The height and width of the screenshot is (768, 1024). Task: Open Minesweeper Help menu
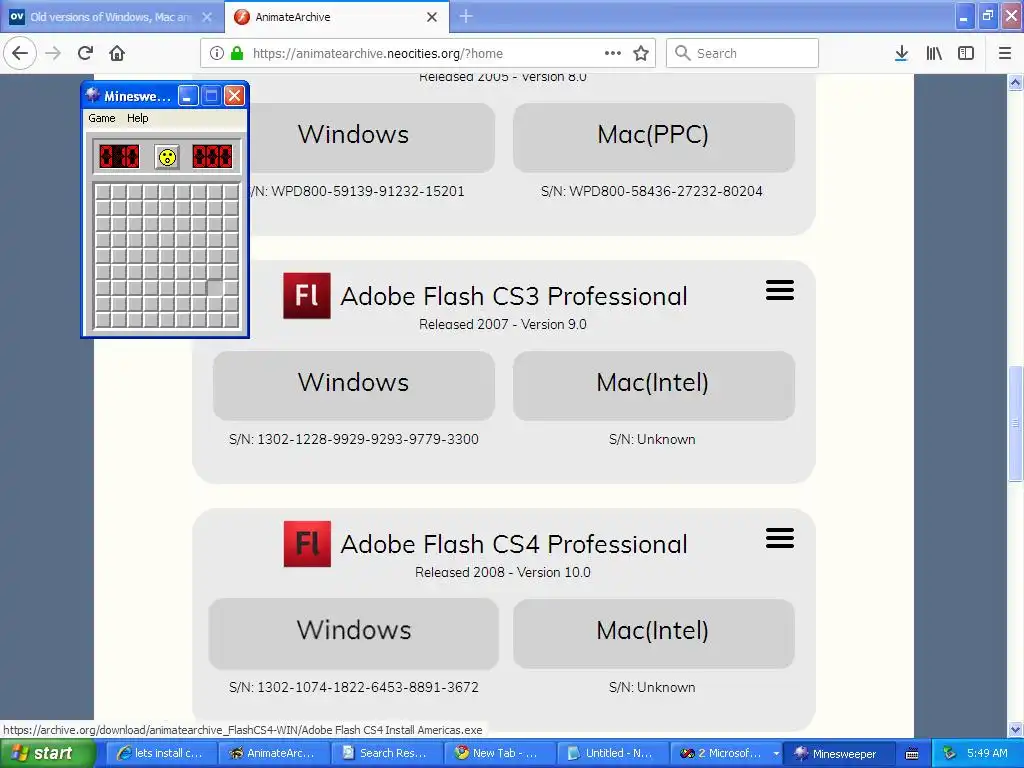point(137,118)
